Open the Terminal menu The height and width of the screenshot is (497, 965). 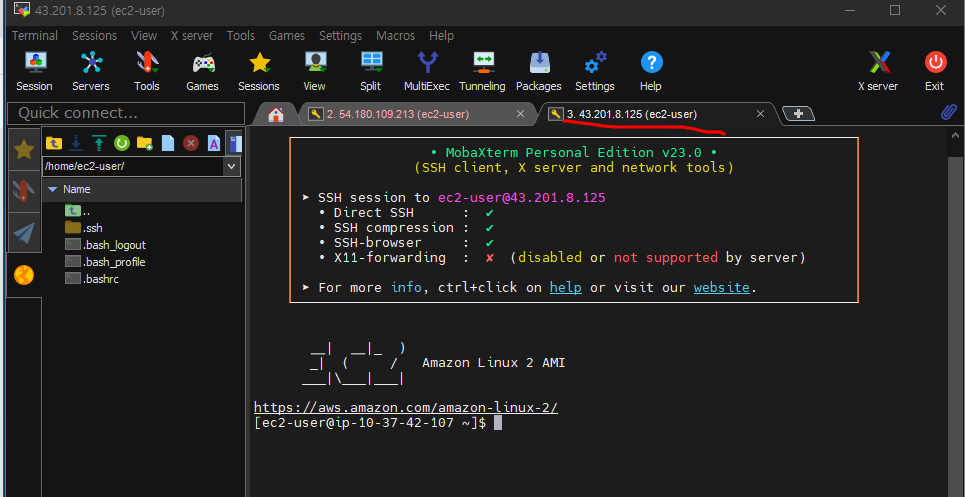tap(34, 36)
